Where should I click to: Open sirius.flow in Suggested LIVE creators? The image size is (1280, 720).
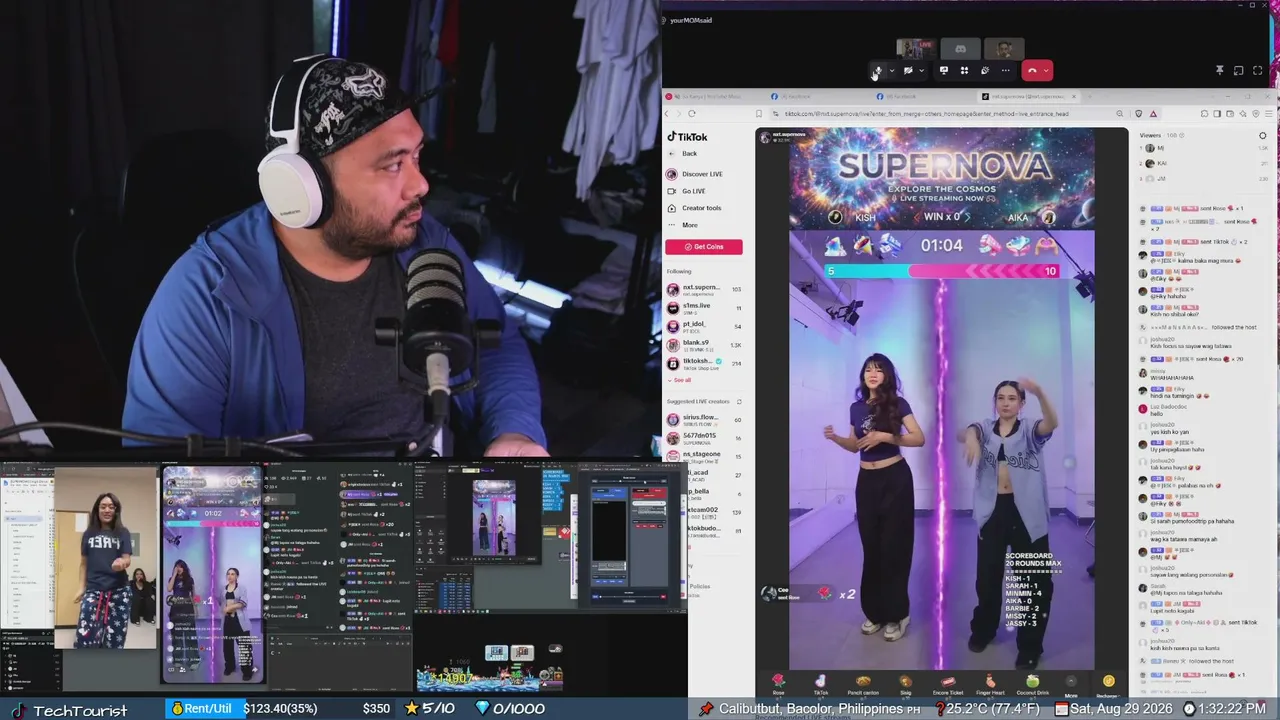coord(704,420)
